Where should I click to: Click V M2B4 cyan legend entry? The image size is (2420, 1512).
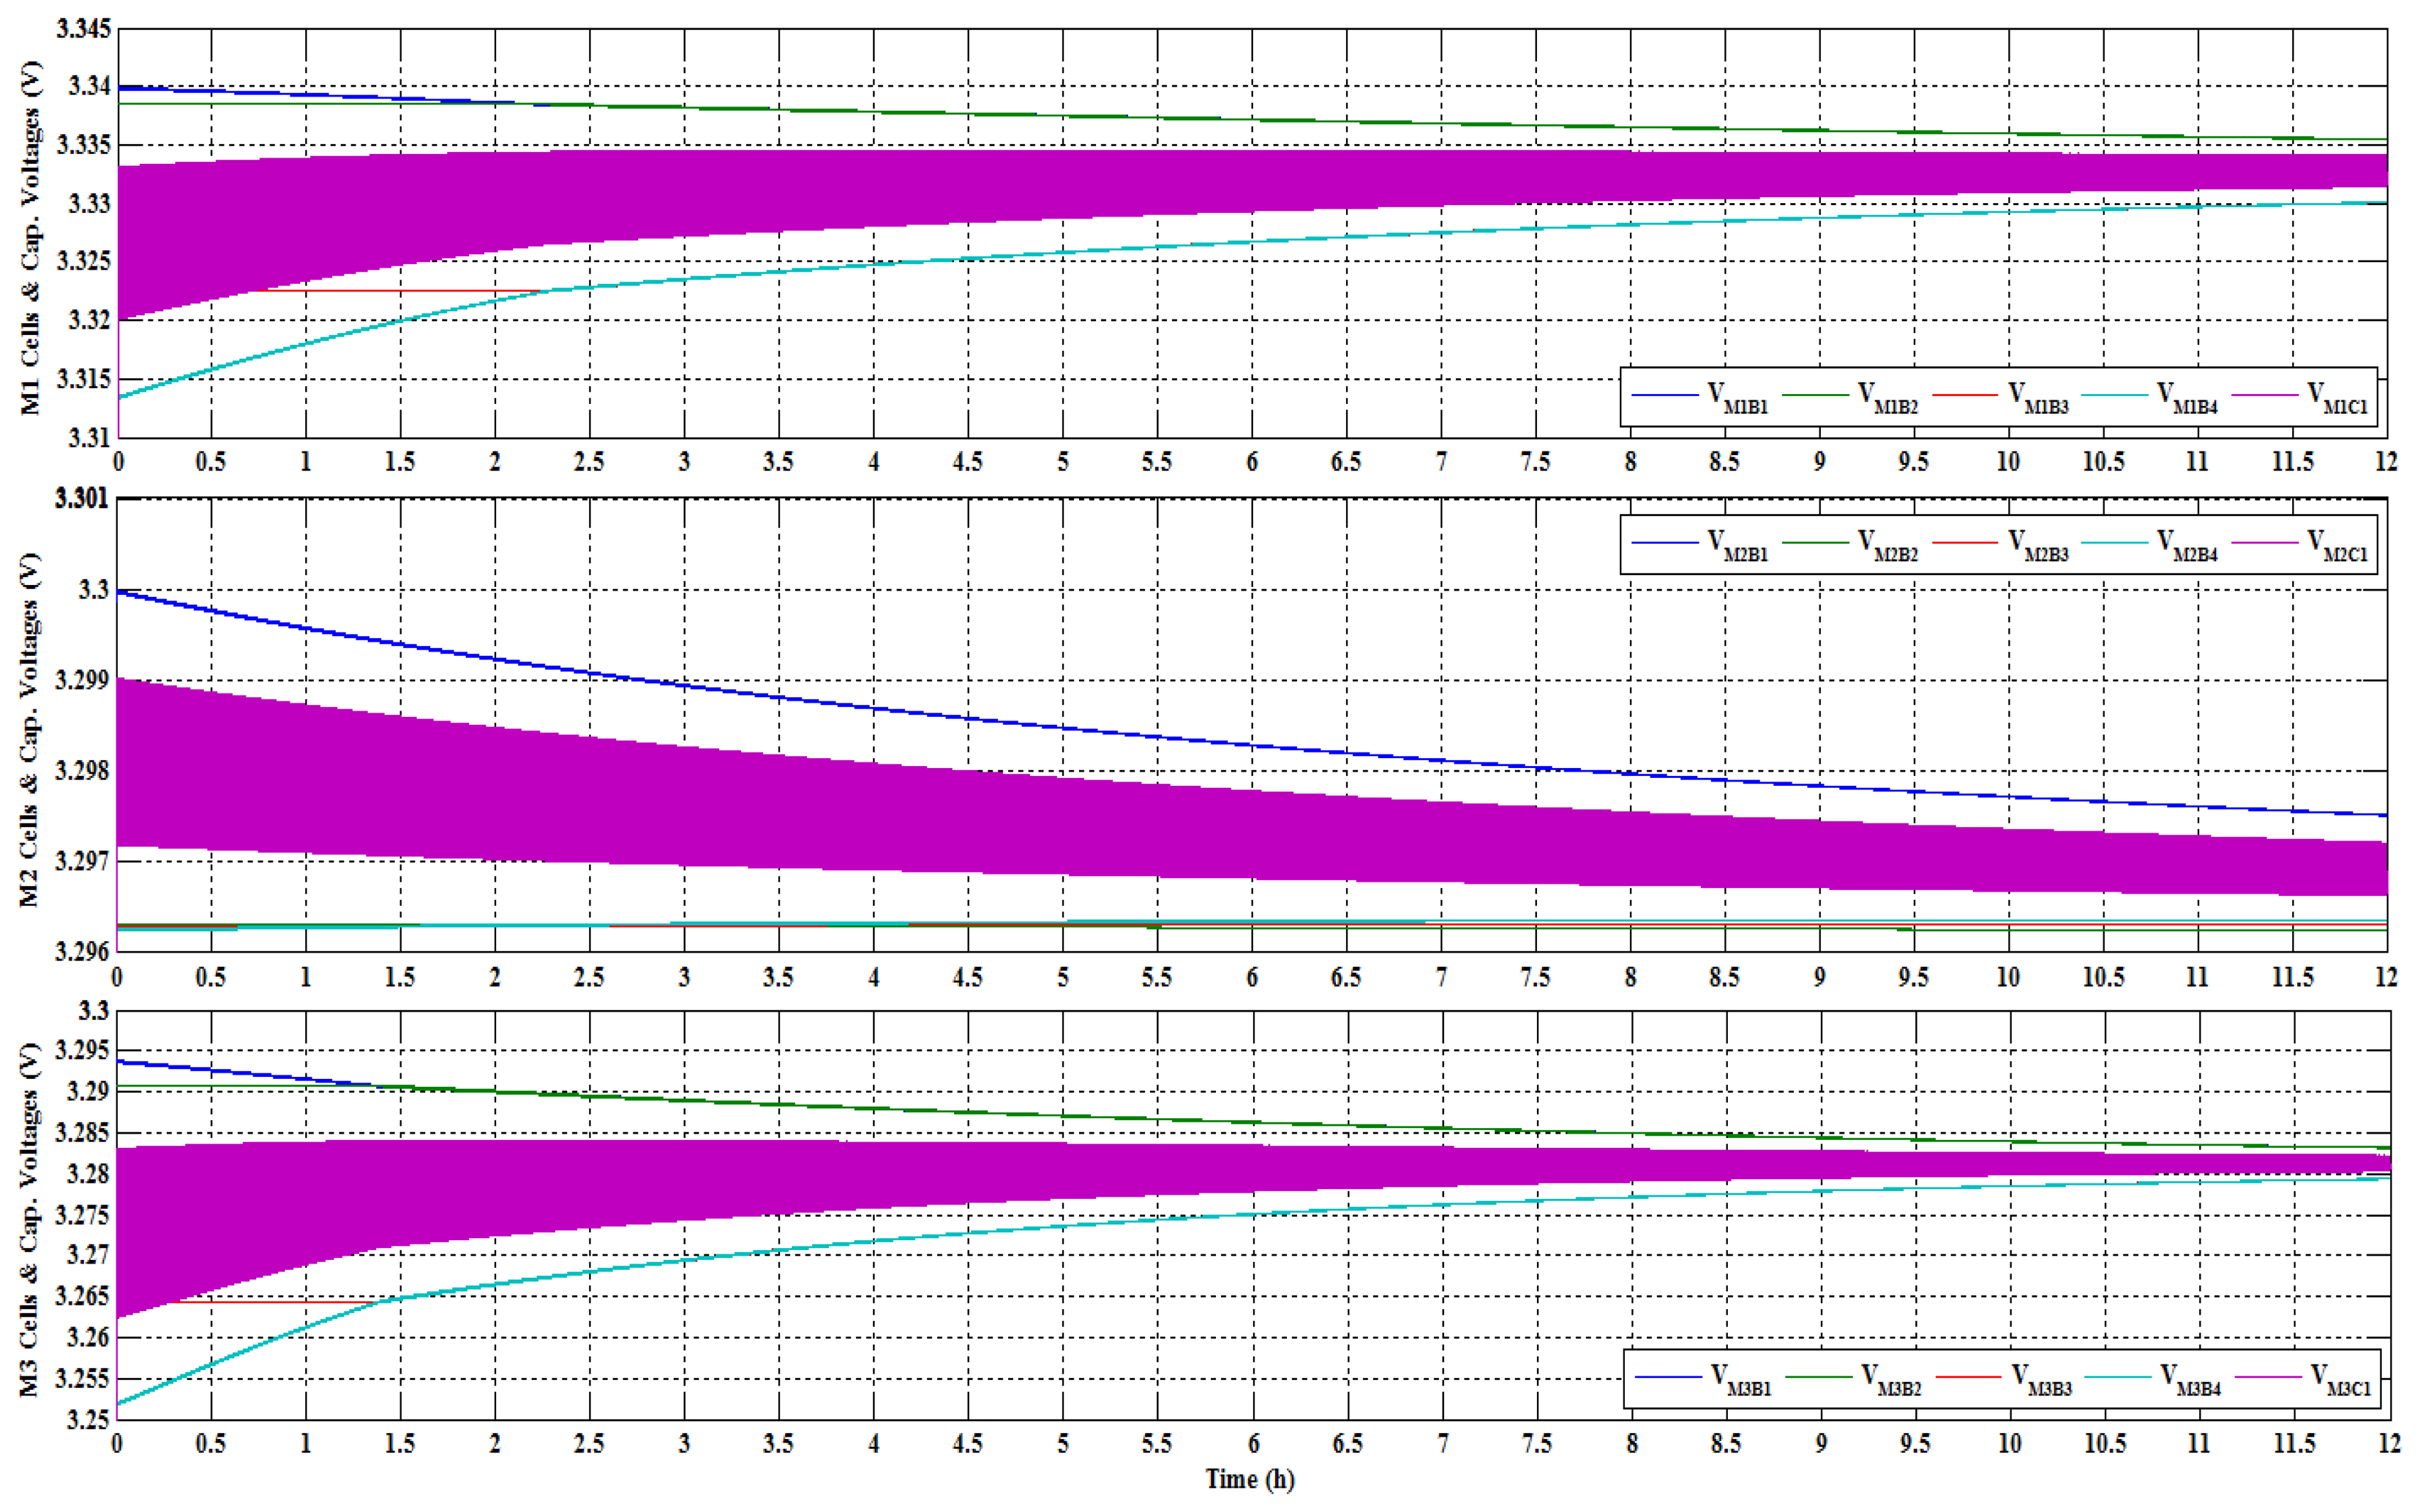(x=2187, y=545)
